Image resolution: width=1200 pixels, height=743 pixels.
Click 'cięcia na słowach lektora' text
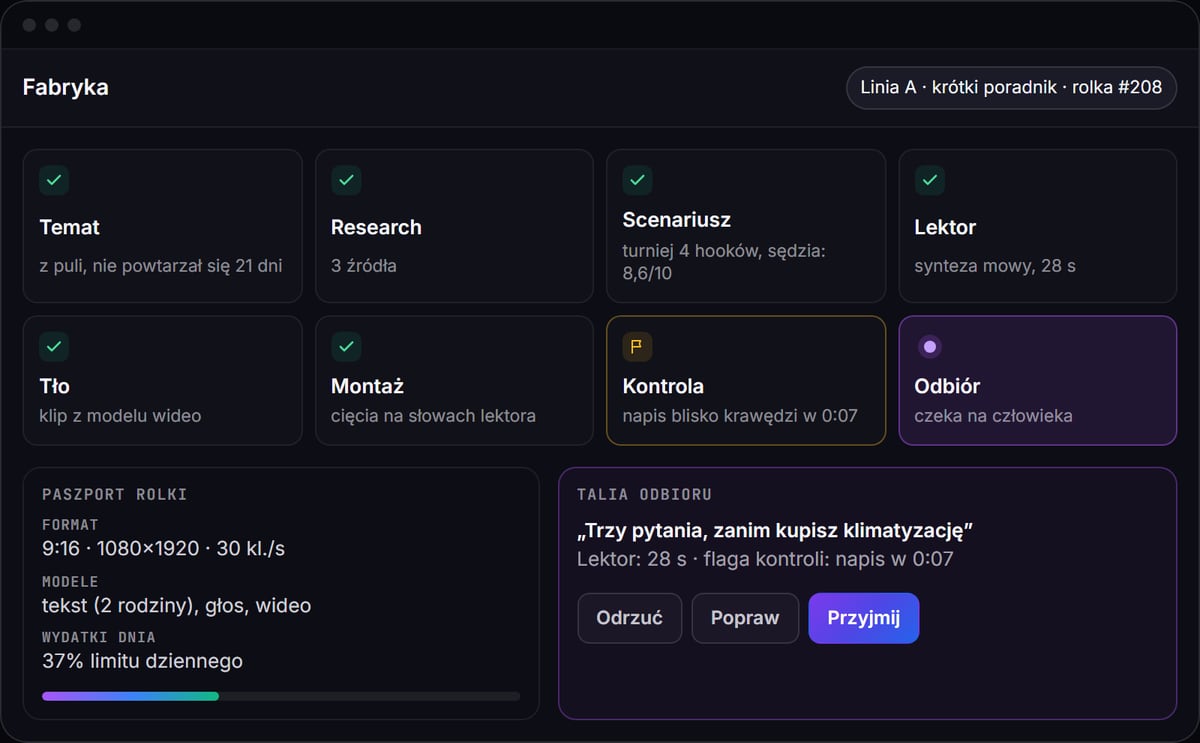(433, 415)
